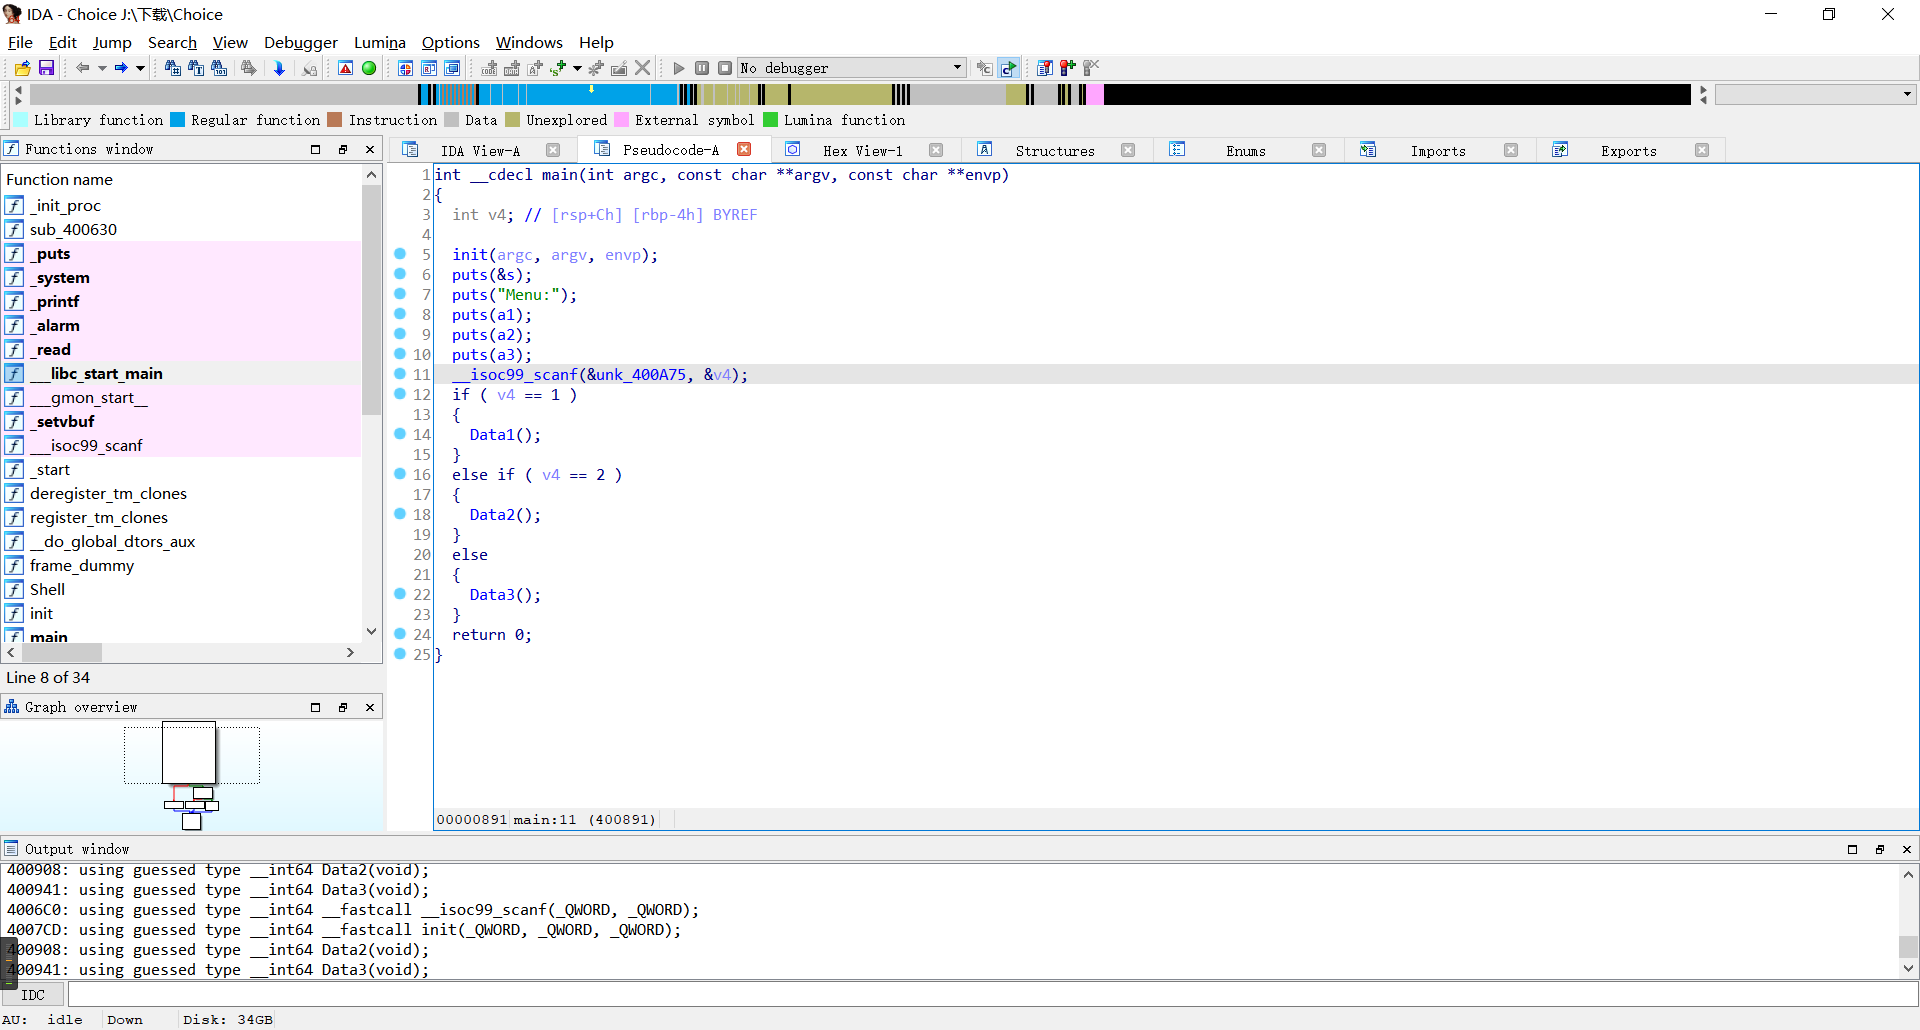
Task: Click the IDC button in output window
Action: click(x=33, y=995)
